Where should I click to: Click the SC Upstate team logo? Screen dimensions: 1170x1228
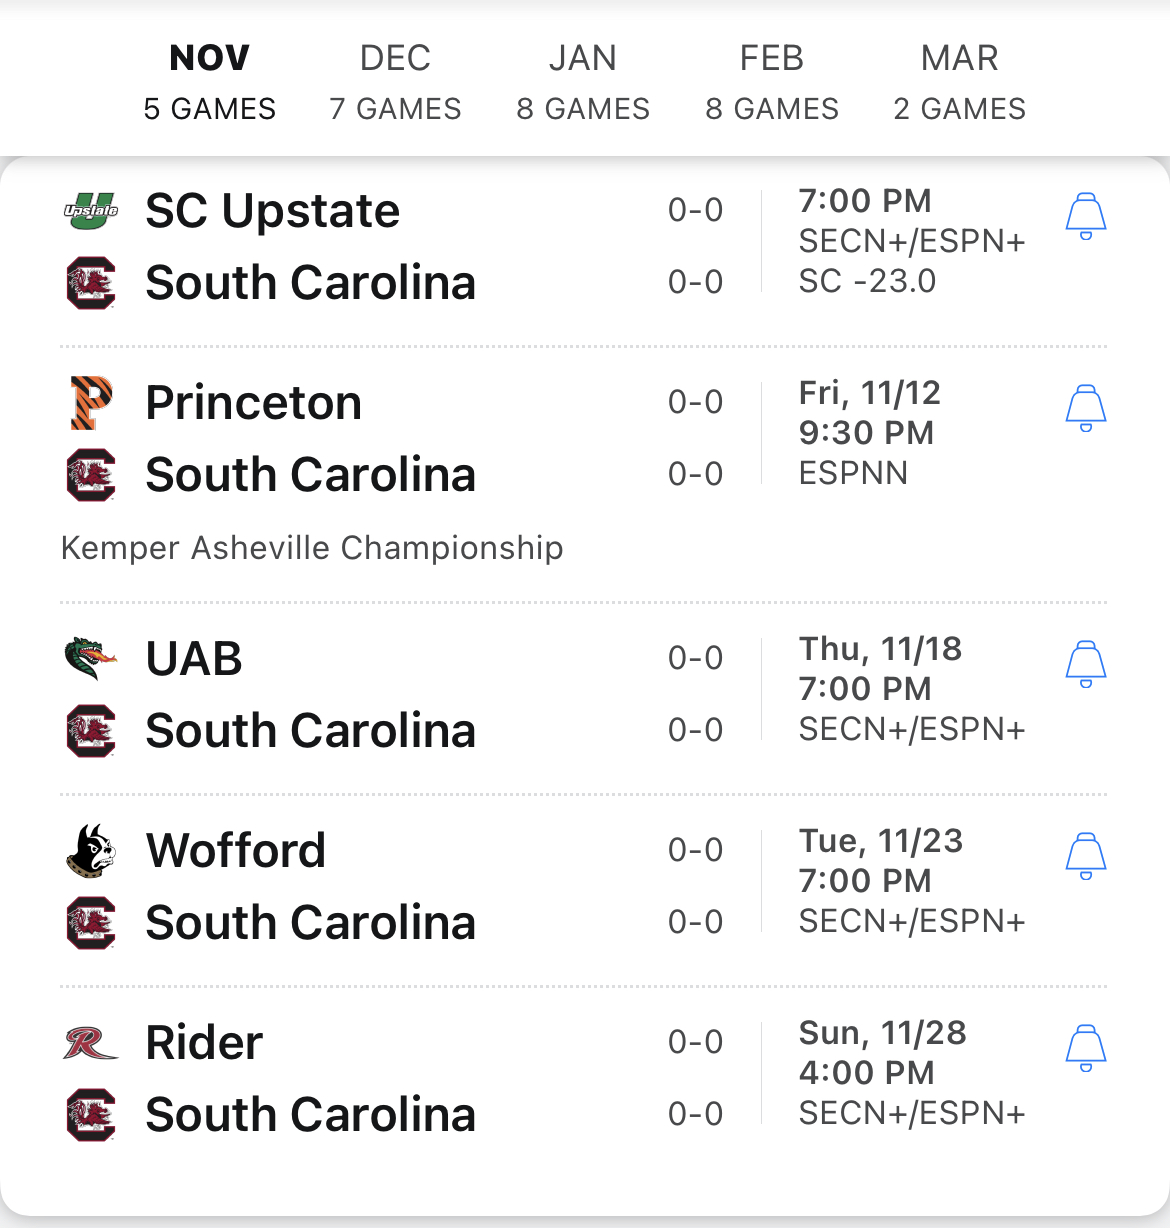coord(91,211)
